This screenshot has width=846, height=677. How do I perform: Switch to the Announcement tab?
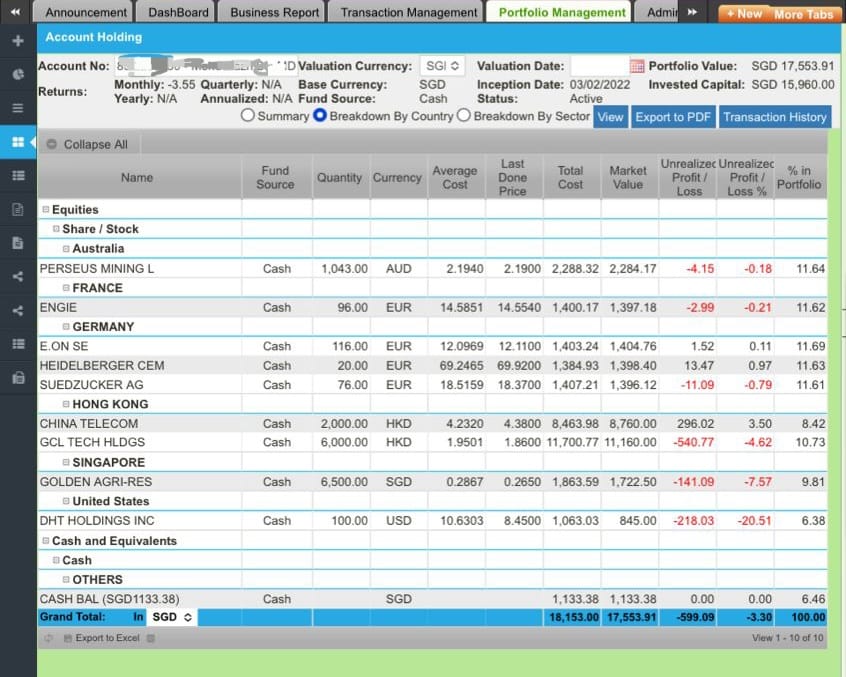tap(84, 12)
